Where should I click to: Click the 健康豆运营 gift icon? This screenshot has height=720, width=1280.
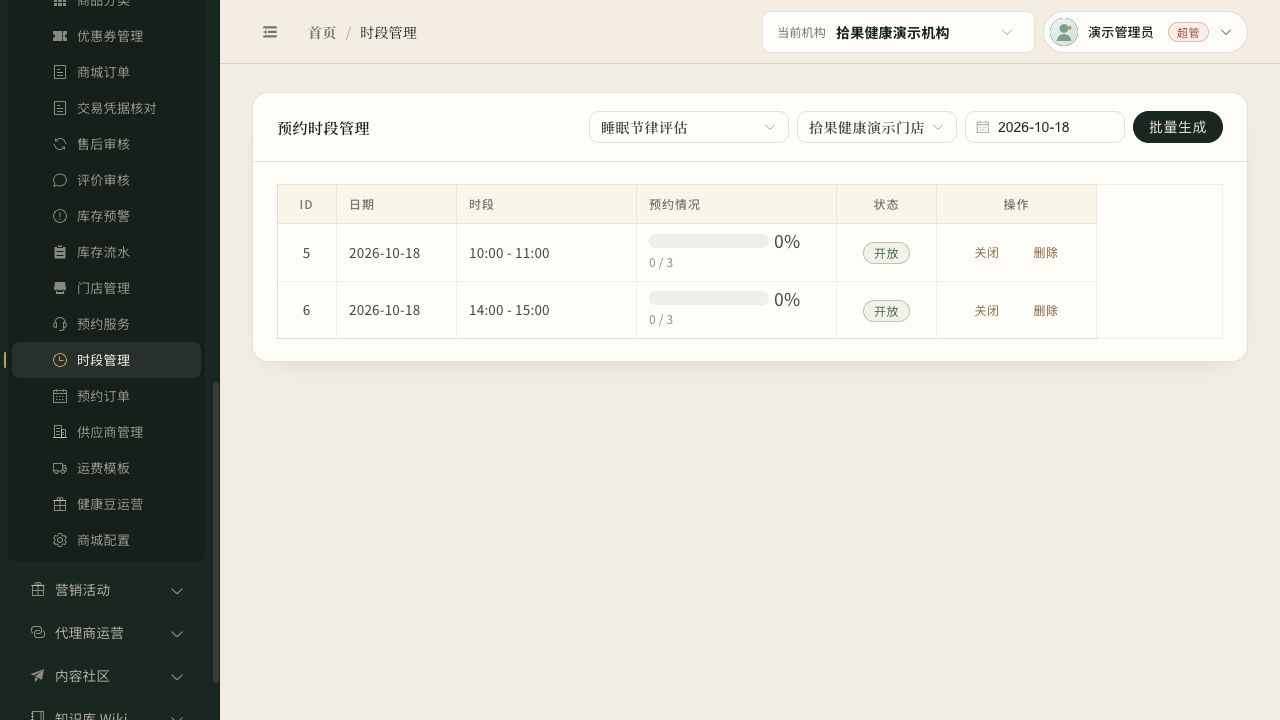pos(60,504)
